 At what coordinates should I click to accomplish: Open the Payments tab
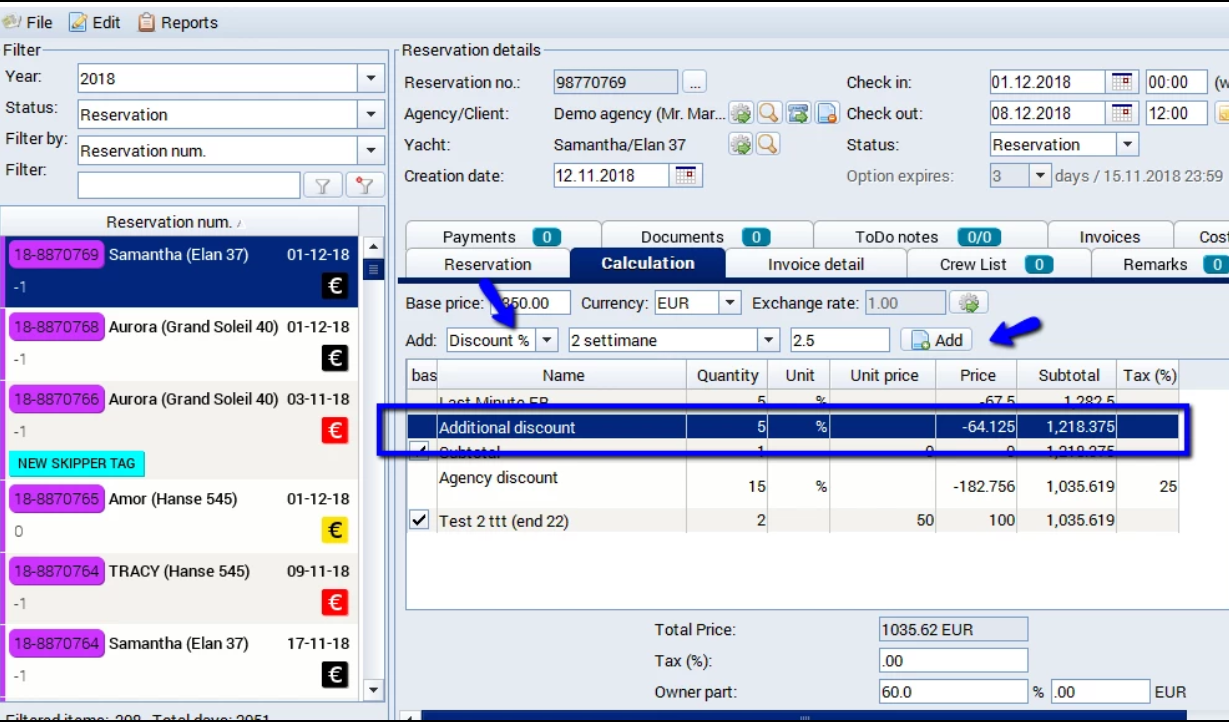(502, 237)
